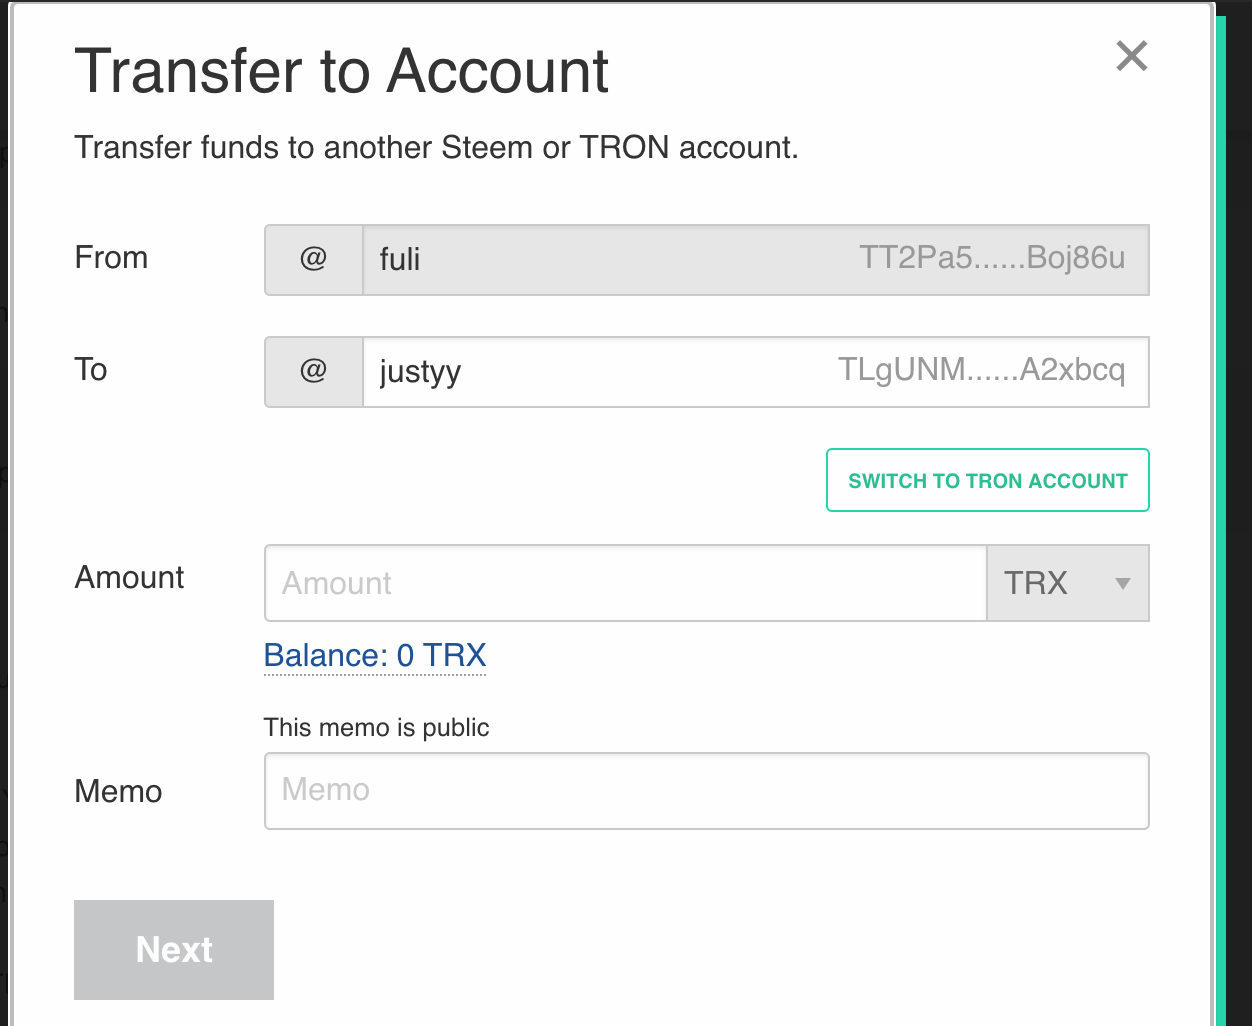This screenshot has height=1026, width=1252.
Task: Click the sender TRON address TT2Pa5......Boj86u
Action: pos(992,259)
